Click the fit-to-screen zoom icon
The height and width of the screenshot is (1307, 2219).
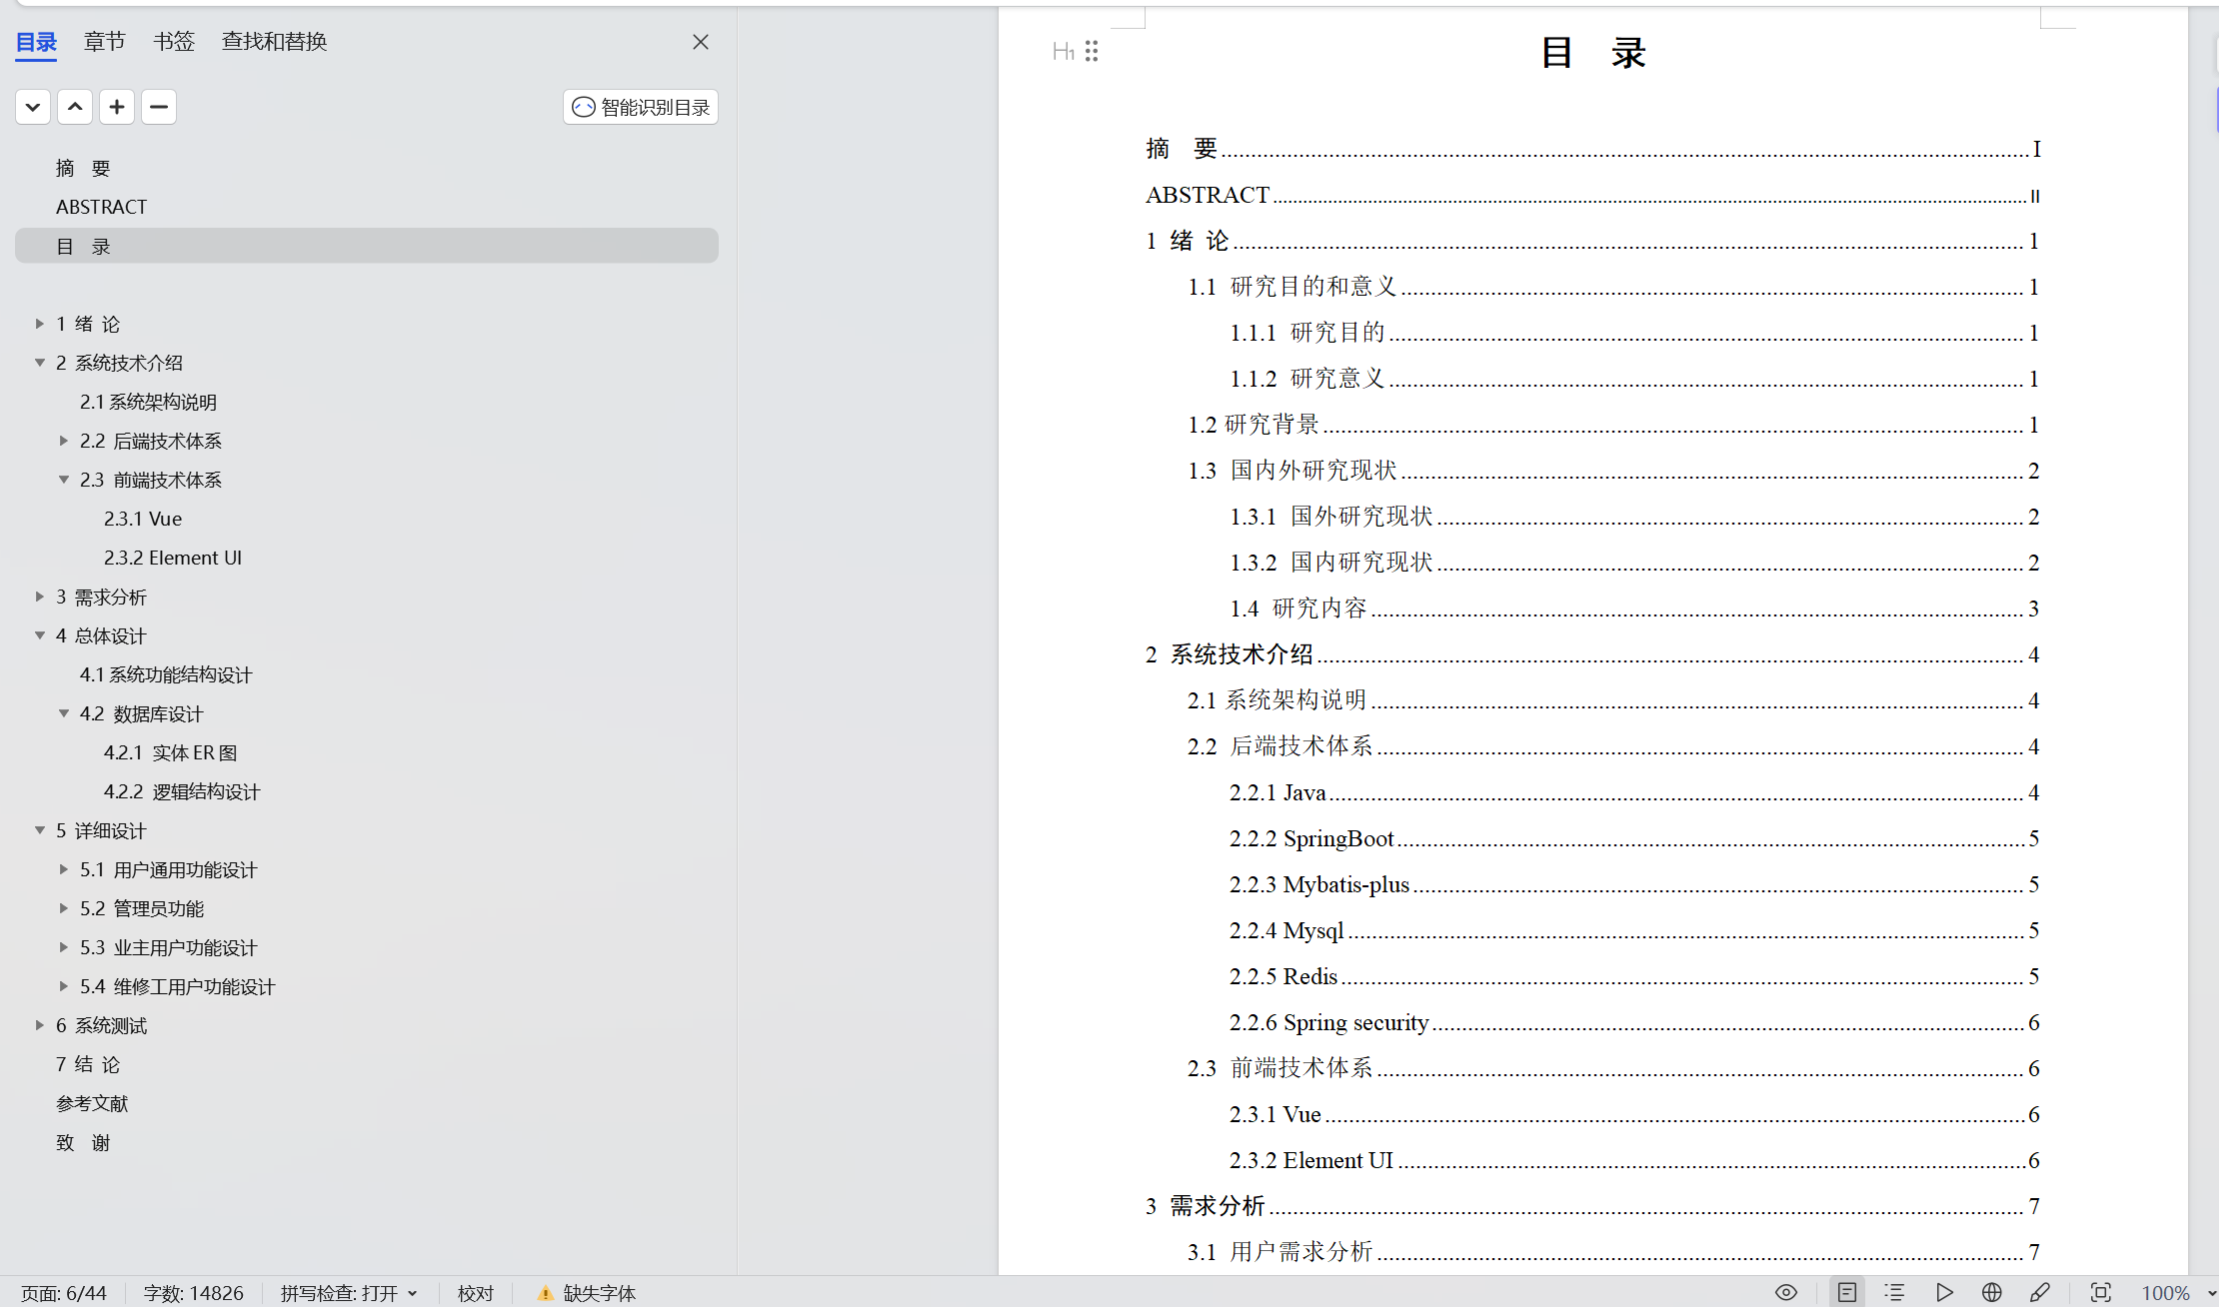tap(2101, 1292)
